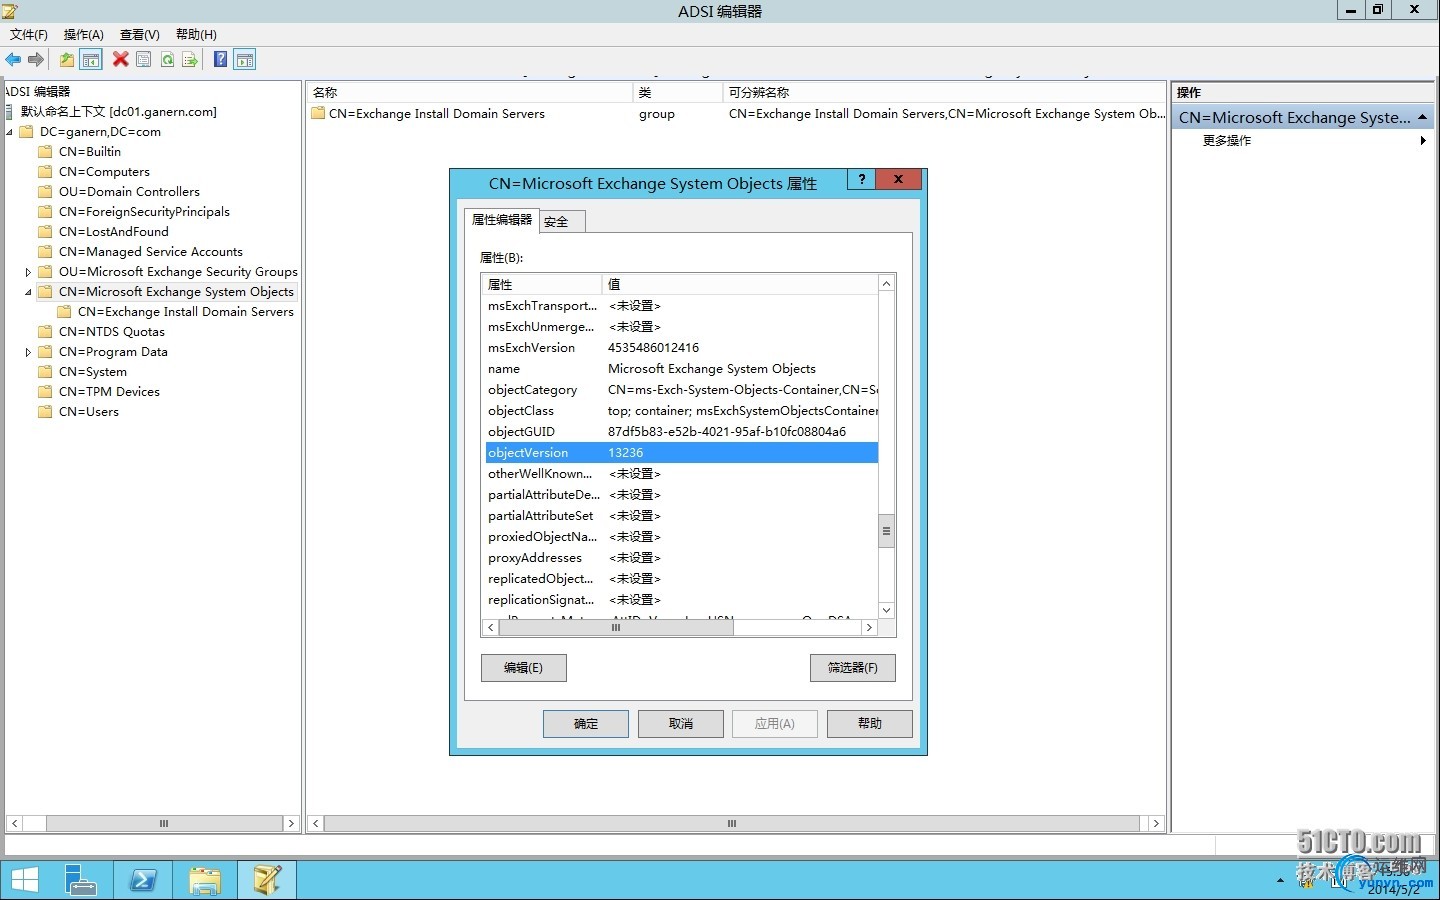Sort by 属性 column header
Viewport: 1440px width, 900px height.
pos(542,284)
